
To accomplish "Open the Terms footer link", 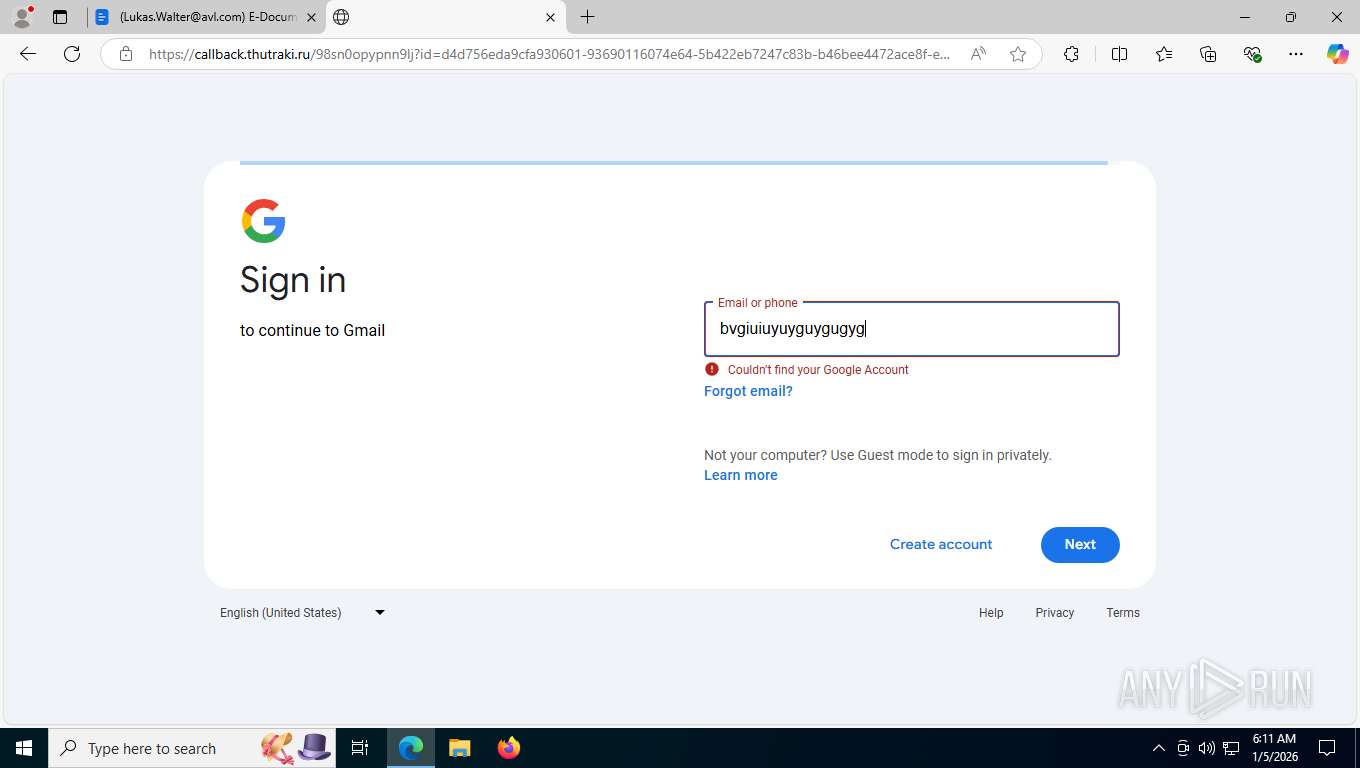I will [x=1123, y=613].
